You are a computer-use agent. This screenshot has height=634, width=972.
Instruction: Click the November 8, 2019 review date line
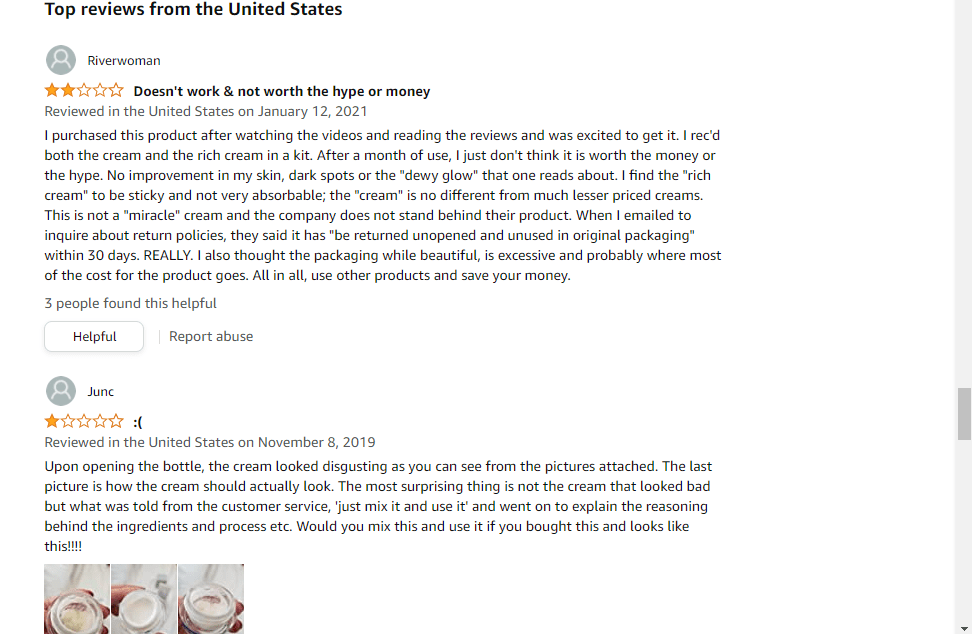[x=210, y=442]
